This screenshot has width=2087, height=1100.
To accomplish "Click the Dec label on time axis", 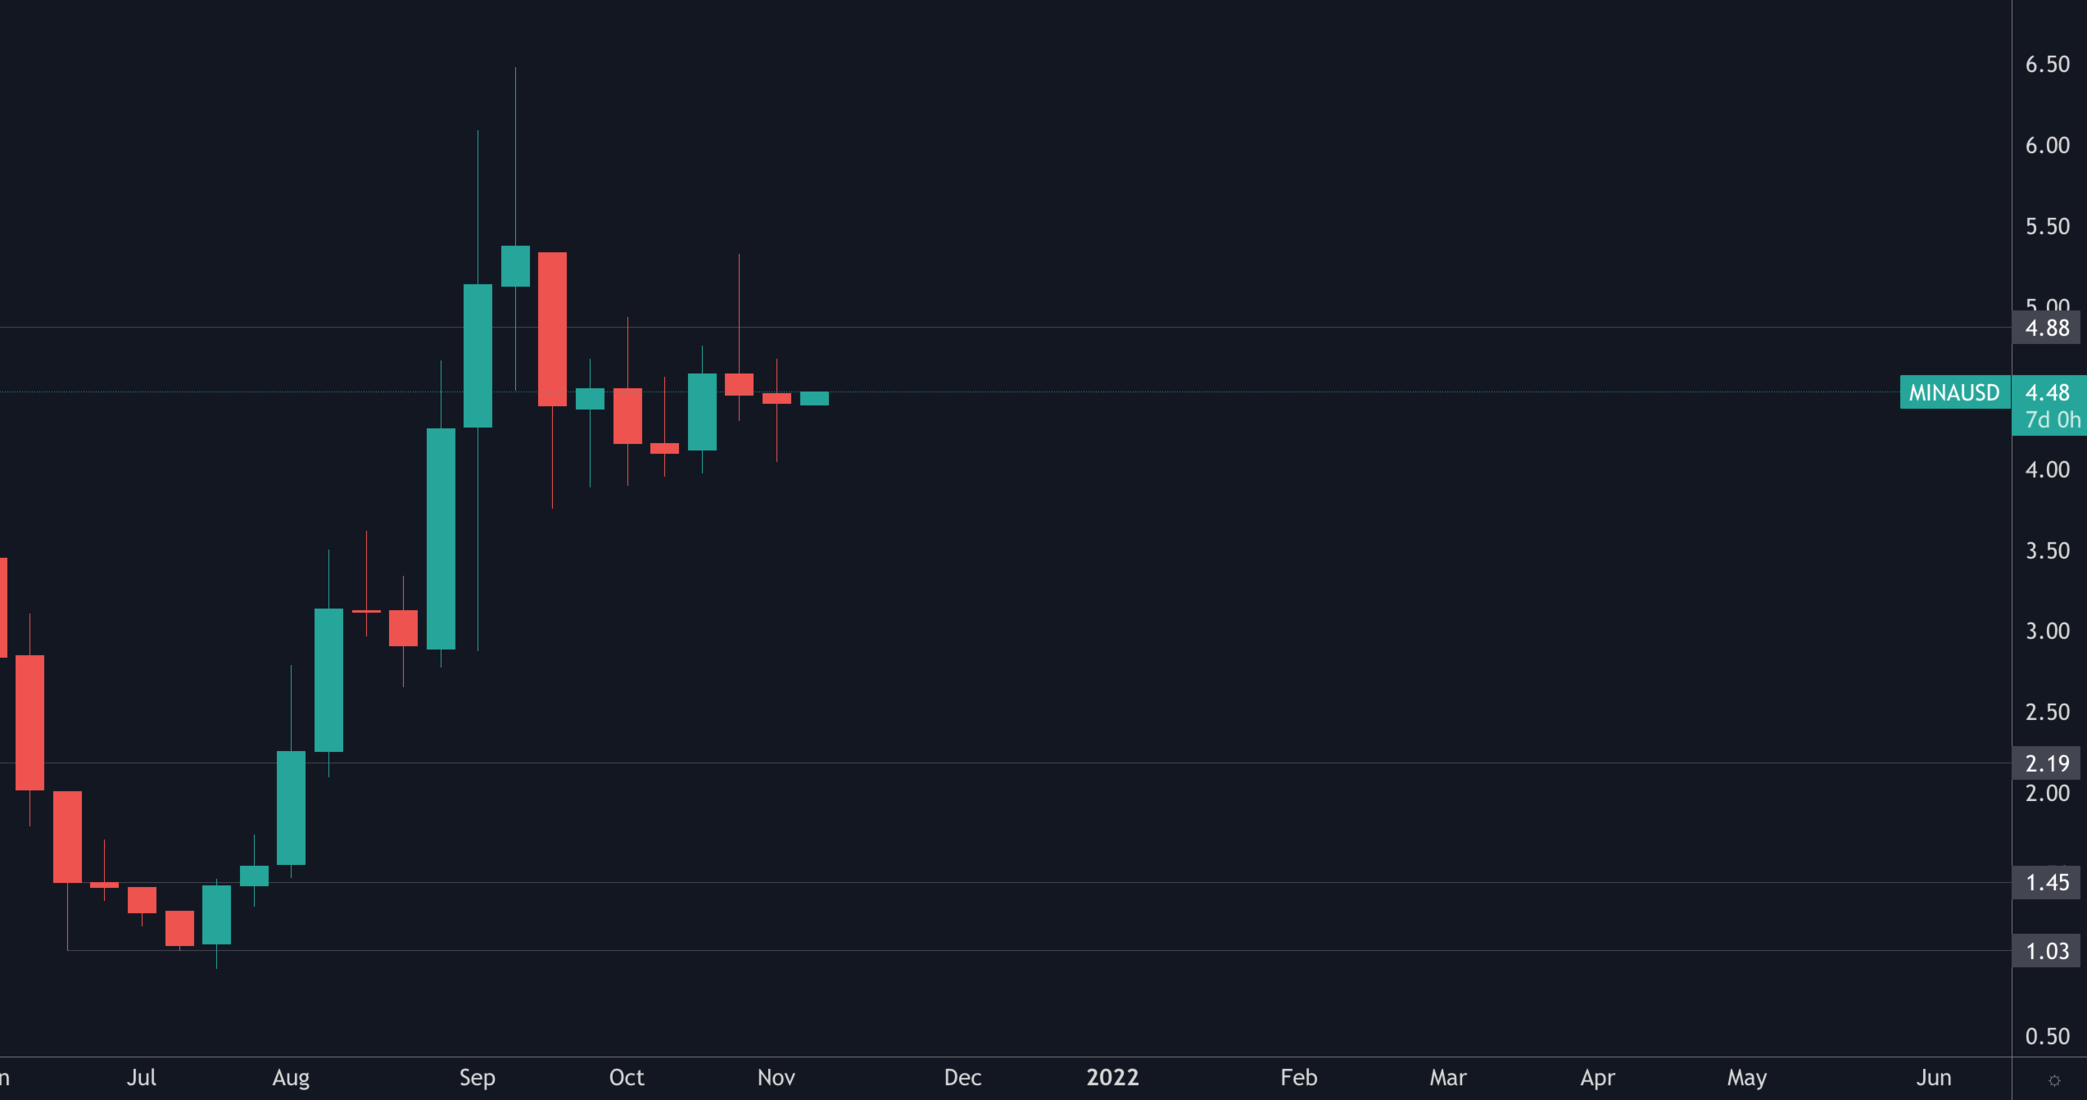I will [x=963, y=1078].
